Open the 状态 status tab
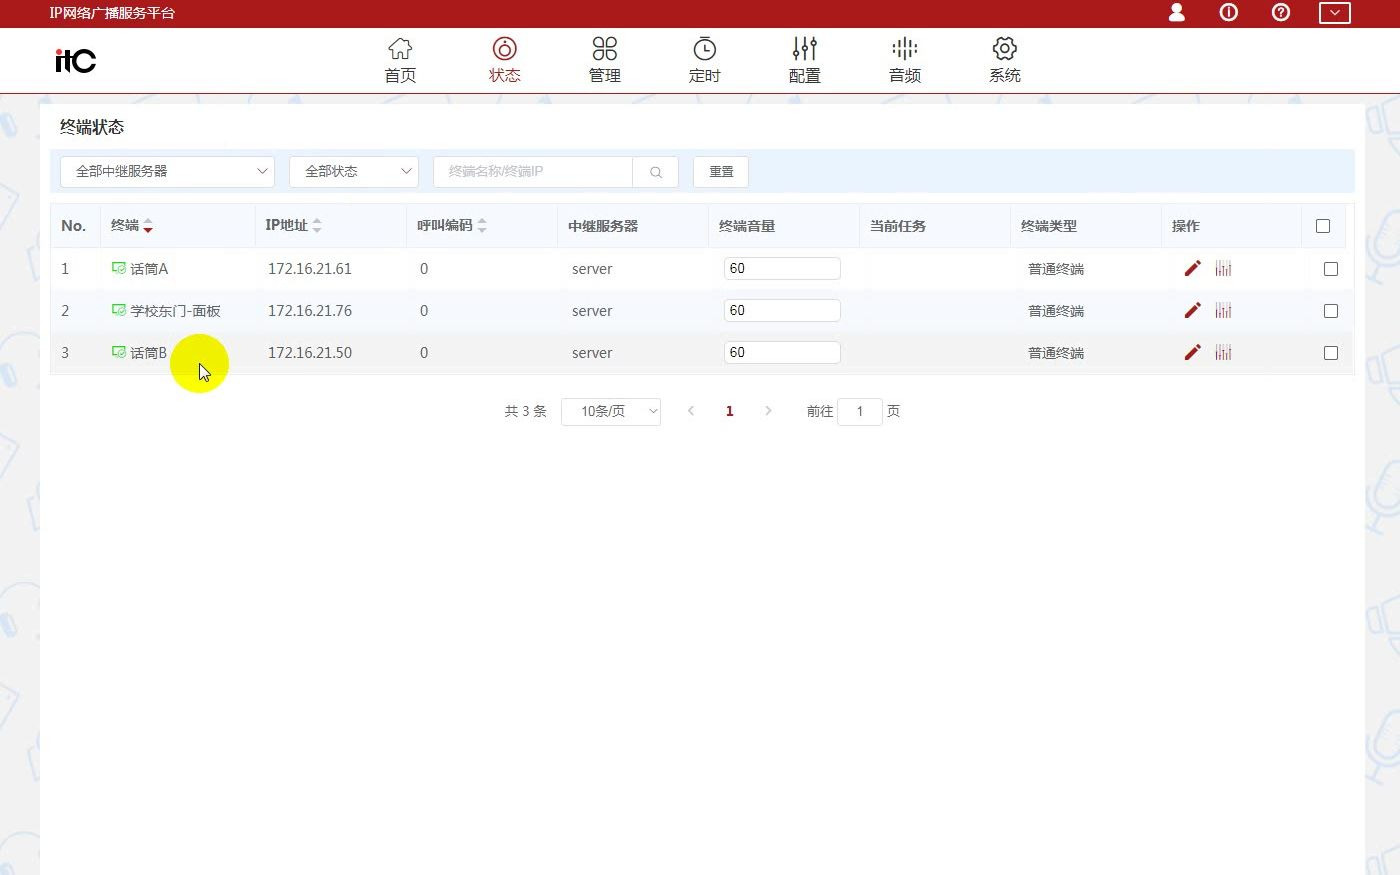Screen dimensions: 1400x875 504,60
